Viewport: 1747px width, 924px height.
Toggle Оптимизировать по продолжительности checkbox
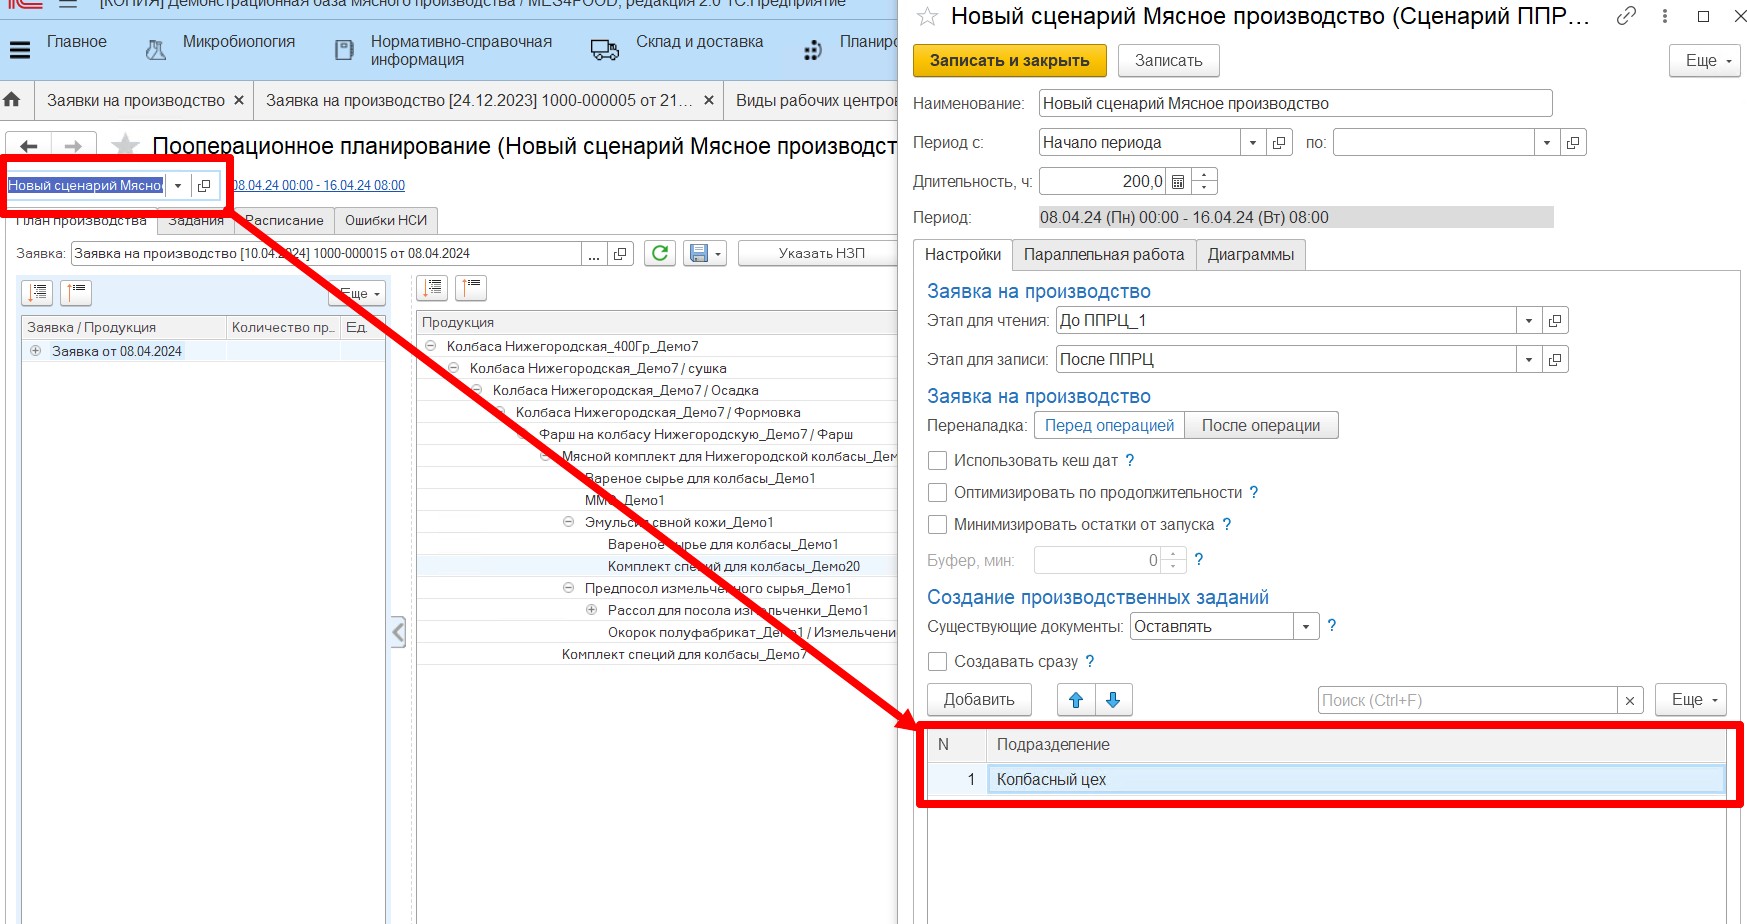tap(938, 493)
